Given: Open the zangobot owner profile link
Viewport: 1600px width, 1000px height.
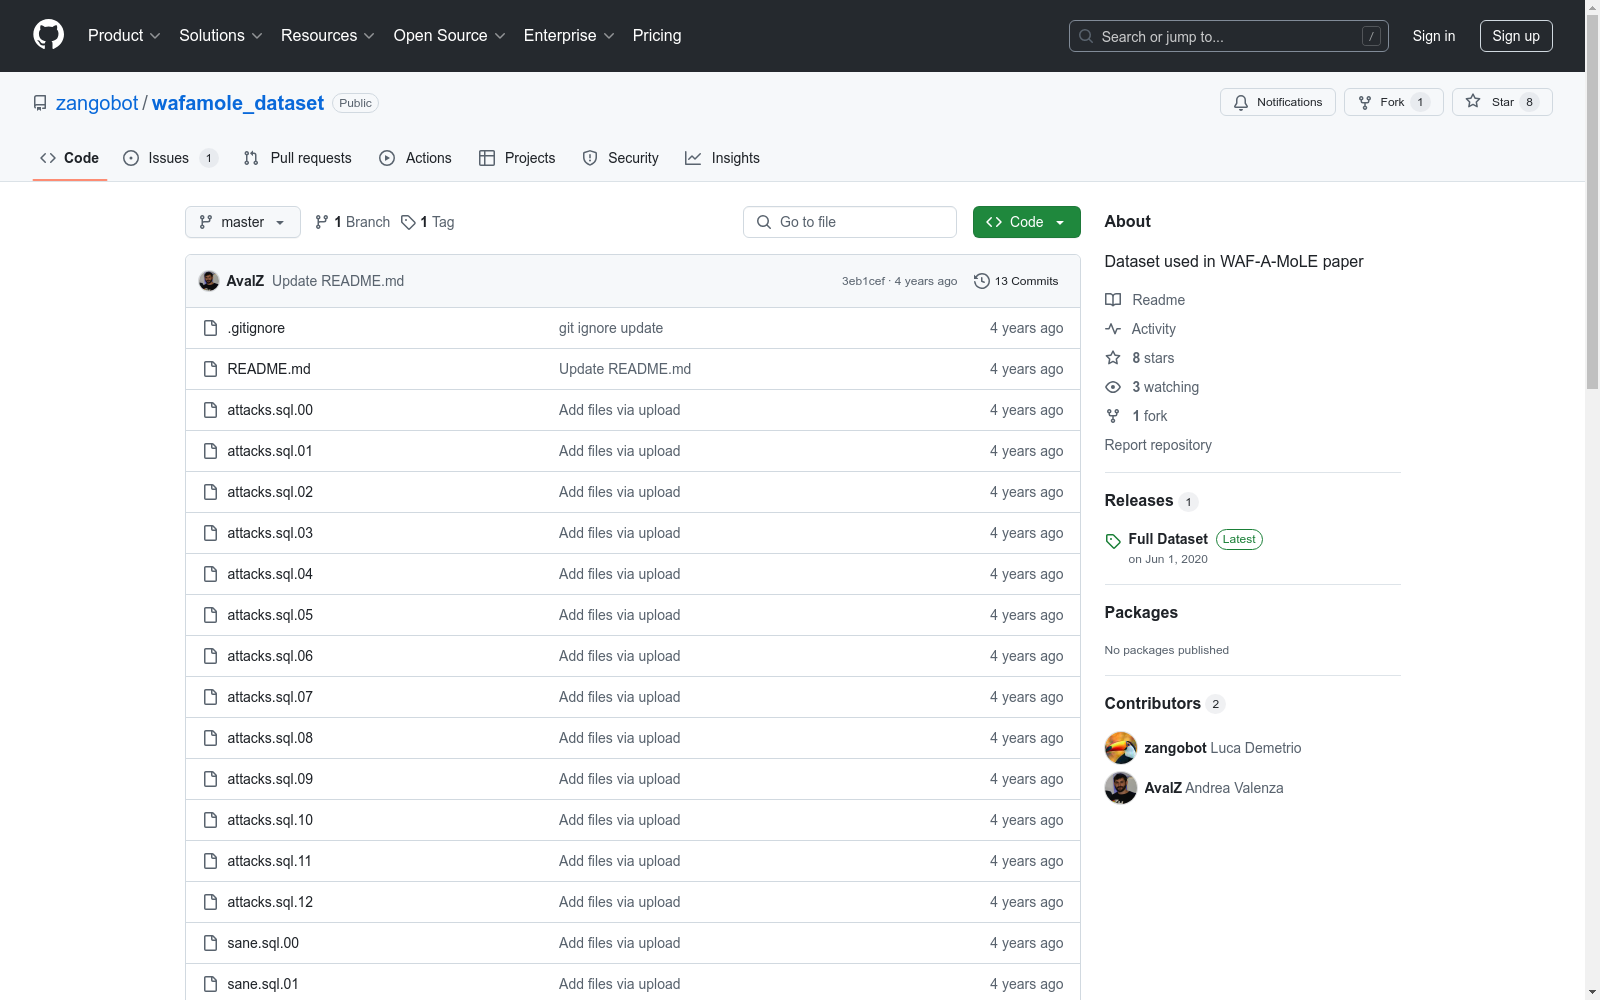Looking at the screenshot, I should click(97, 103).
